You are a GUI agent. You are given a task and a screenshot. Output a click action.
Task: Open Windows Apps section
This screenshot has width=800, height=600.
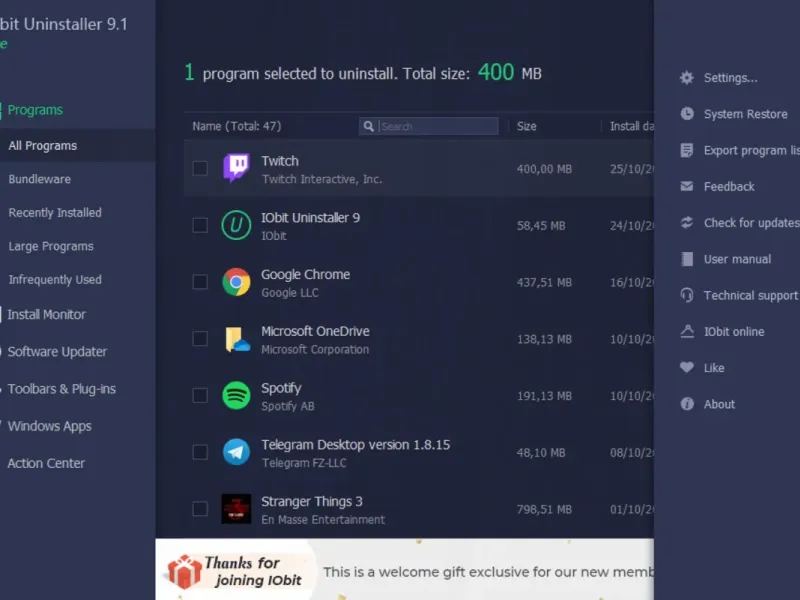click(49, 427)
